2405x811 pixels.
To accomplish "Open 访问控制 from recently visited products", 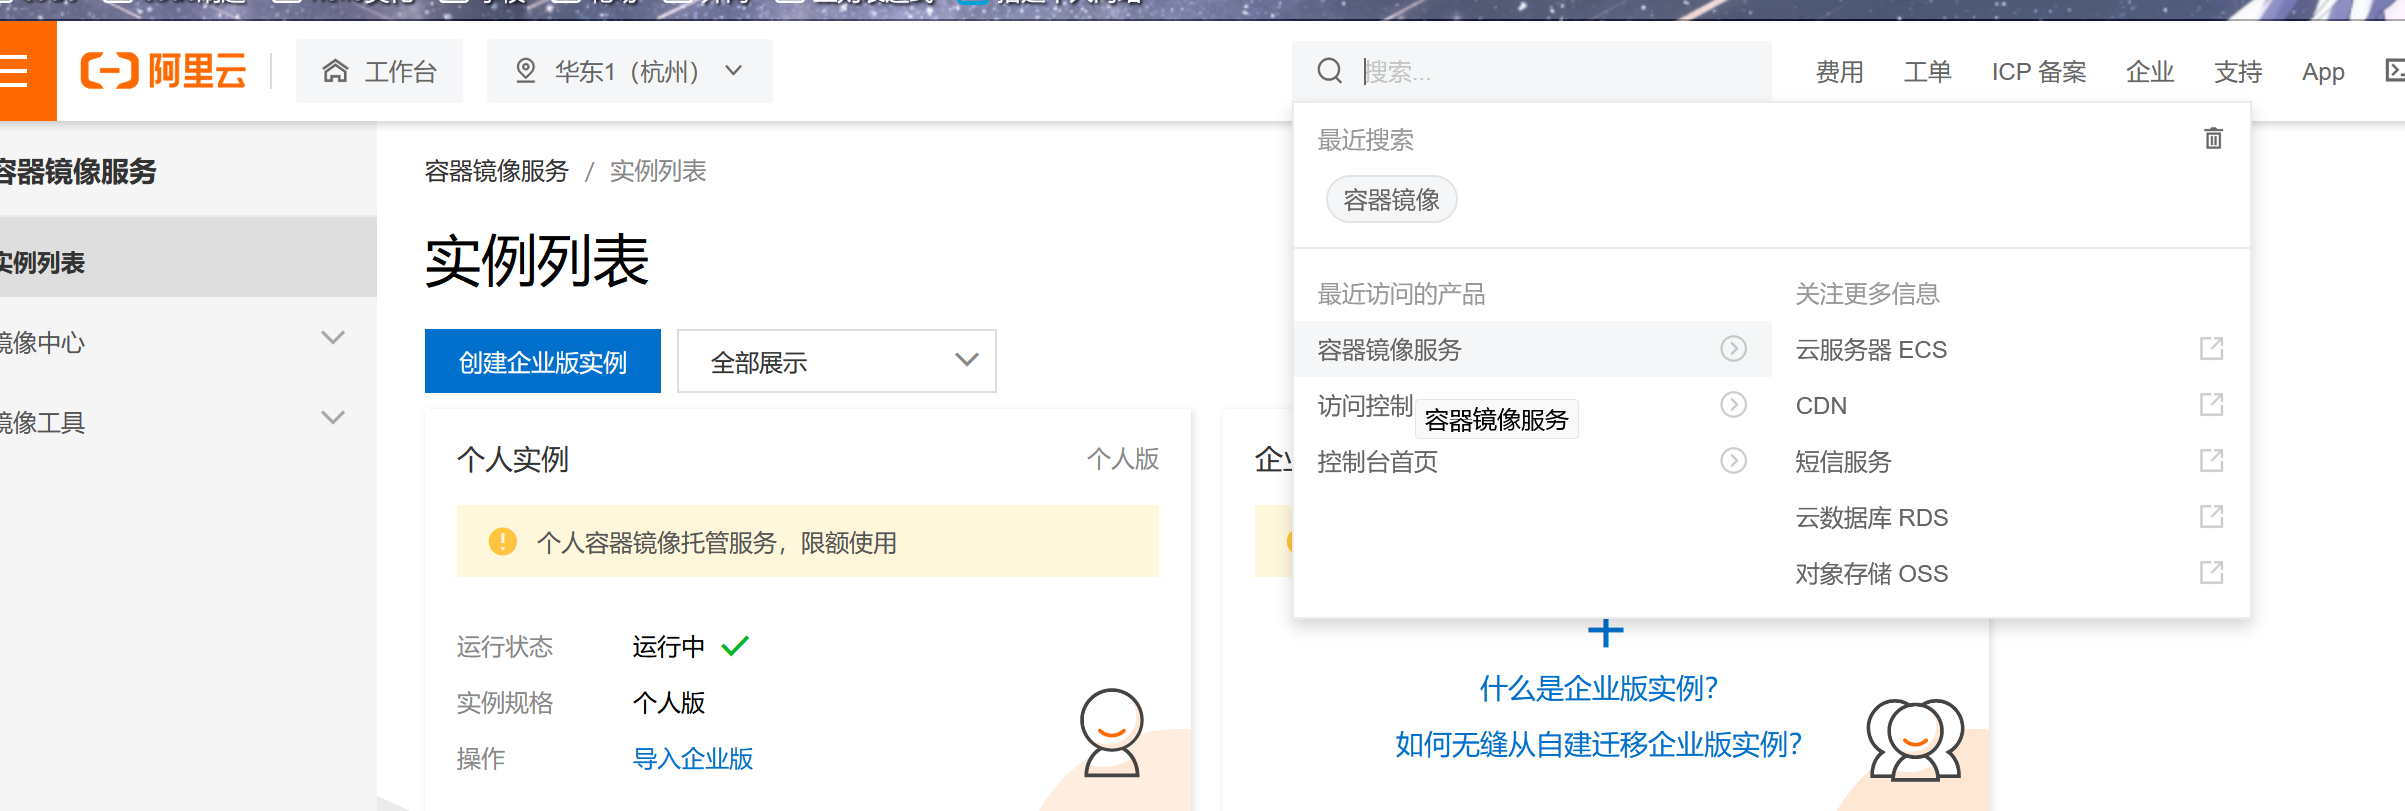I will (x=1364, y=405).
